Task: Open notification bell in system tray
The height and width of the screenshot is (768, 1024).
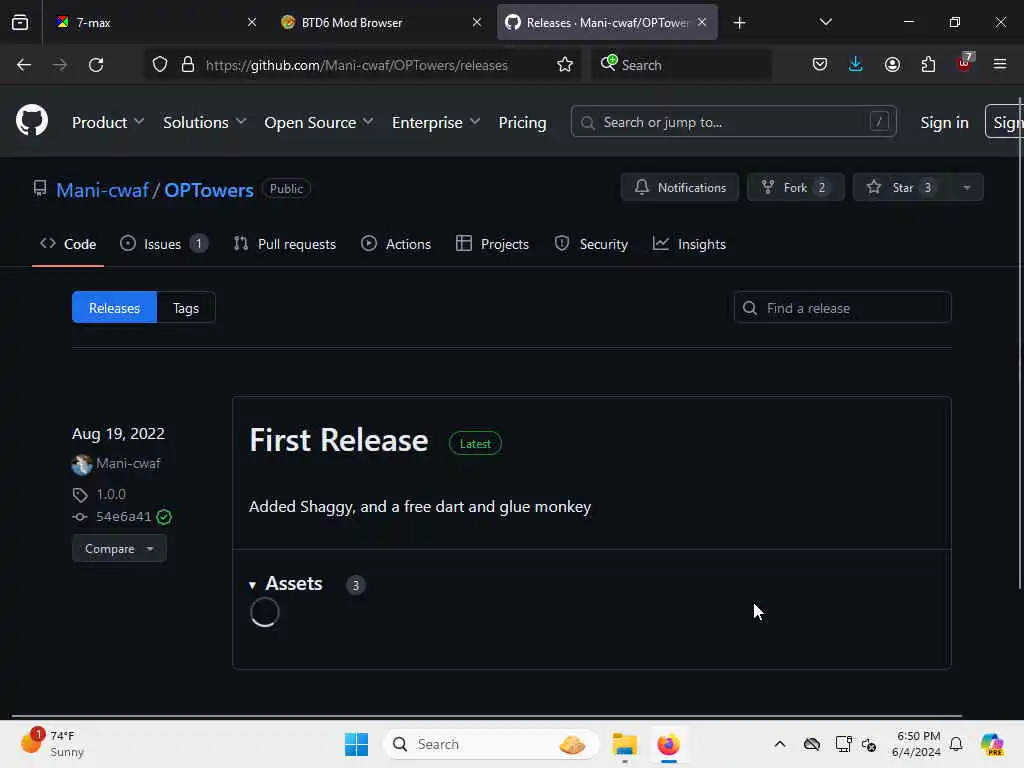Action: [x=956, y=744]
